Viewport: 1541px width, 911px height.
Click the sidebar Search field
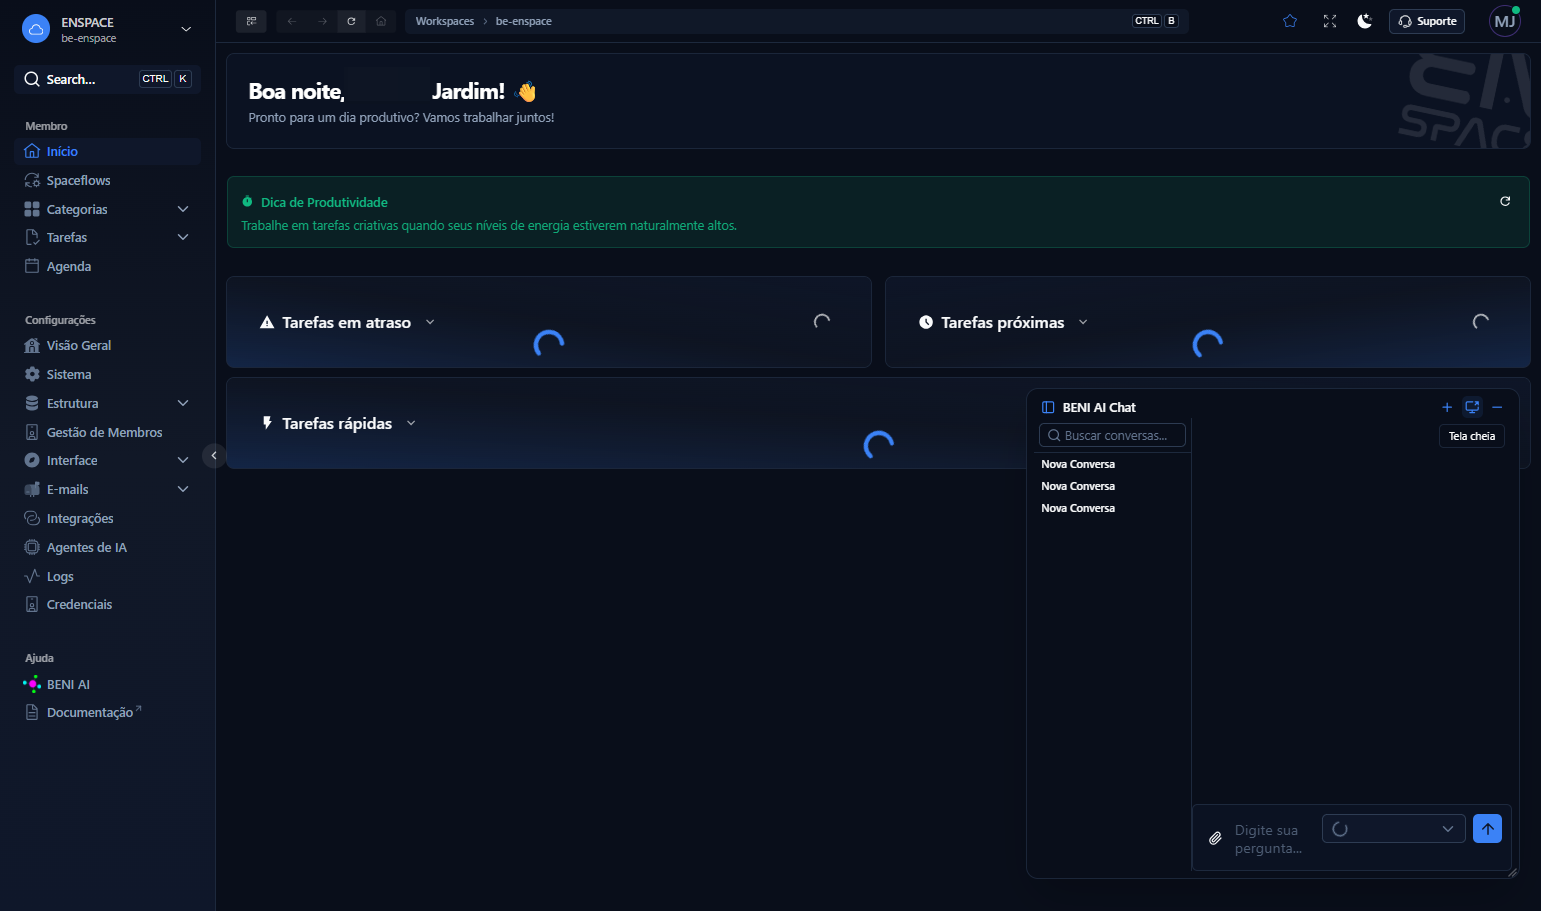(x=108, y=79)
